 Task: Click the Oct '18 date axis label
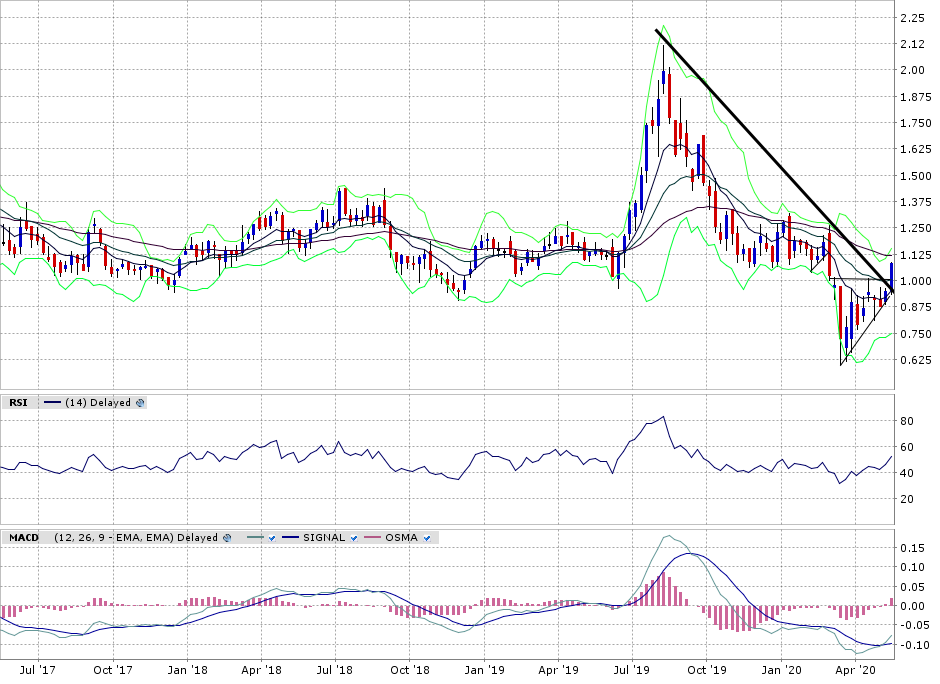coord(410,670)
